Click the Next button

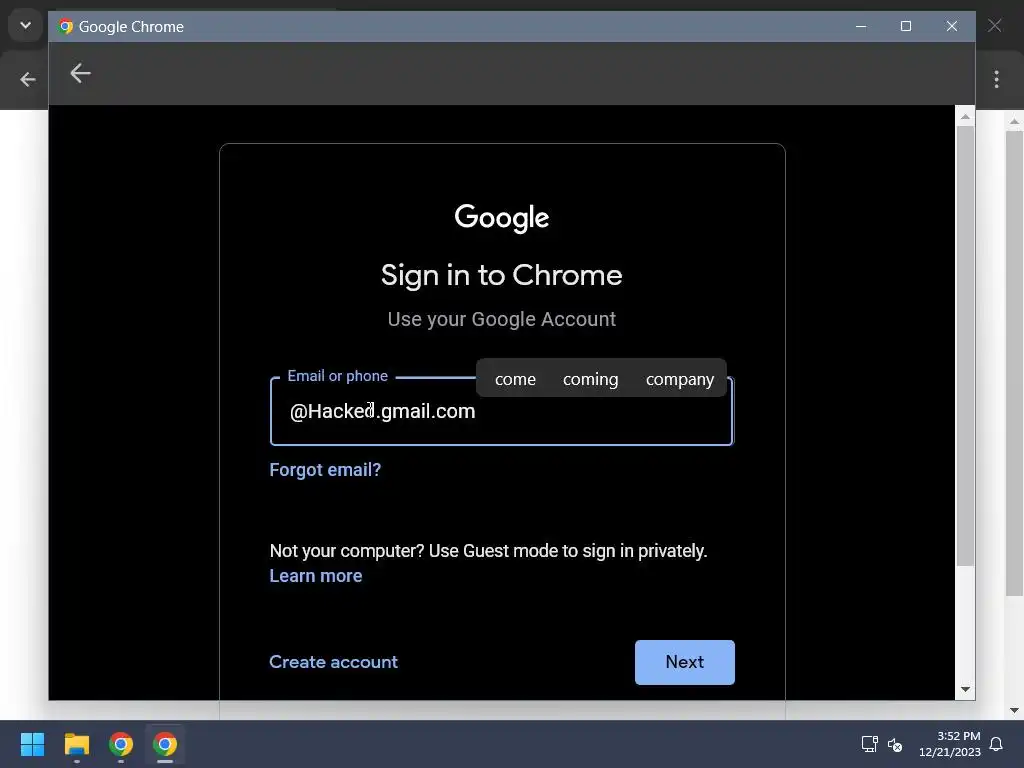point(684,662)
